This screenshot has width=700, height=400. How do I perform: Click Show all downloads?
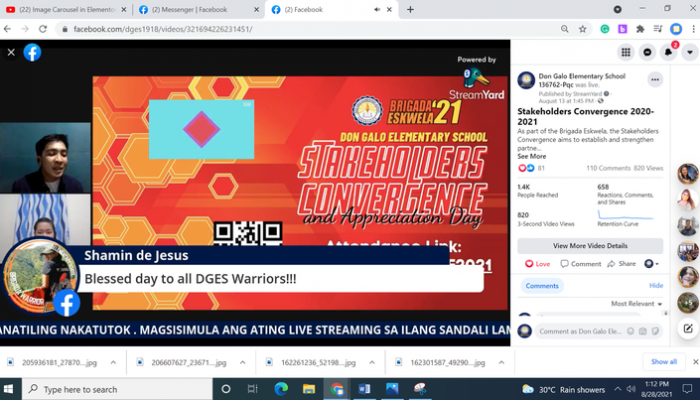pyautogui.click(x=663, y=362)
